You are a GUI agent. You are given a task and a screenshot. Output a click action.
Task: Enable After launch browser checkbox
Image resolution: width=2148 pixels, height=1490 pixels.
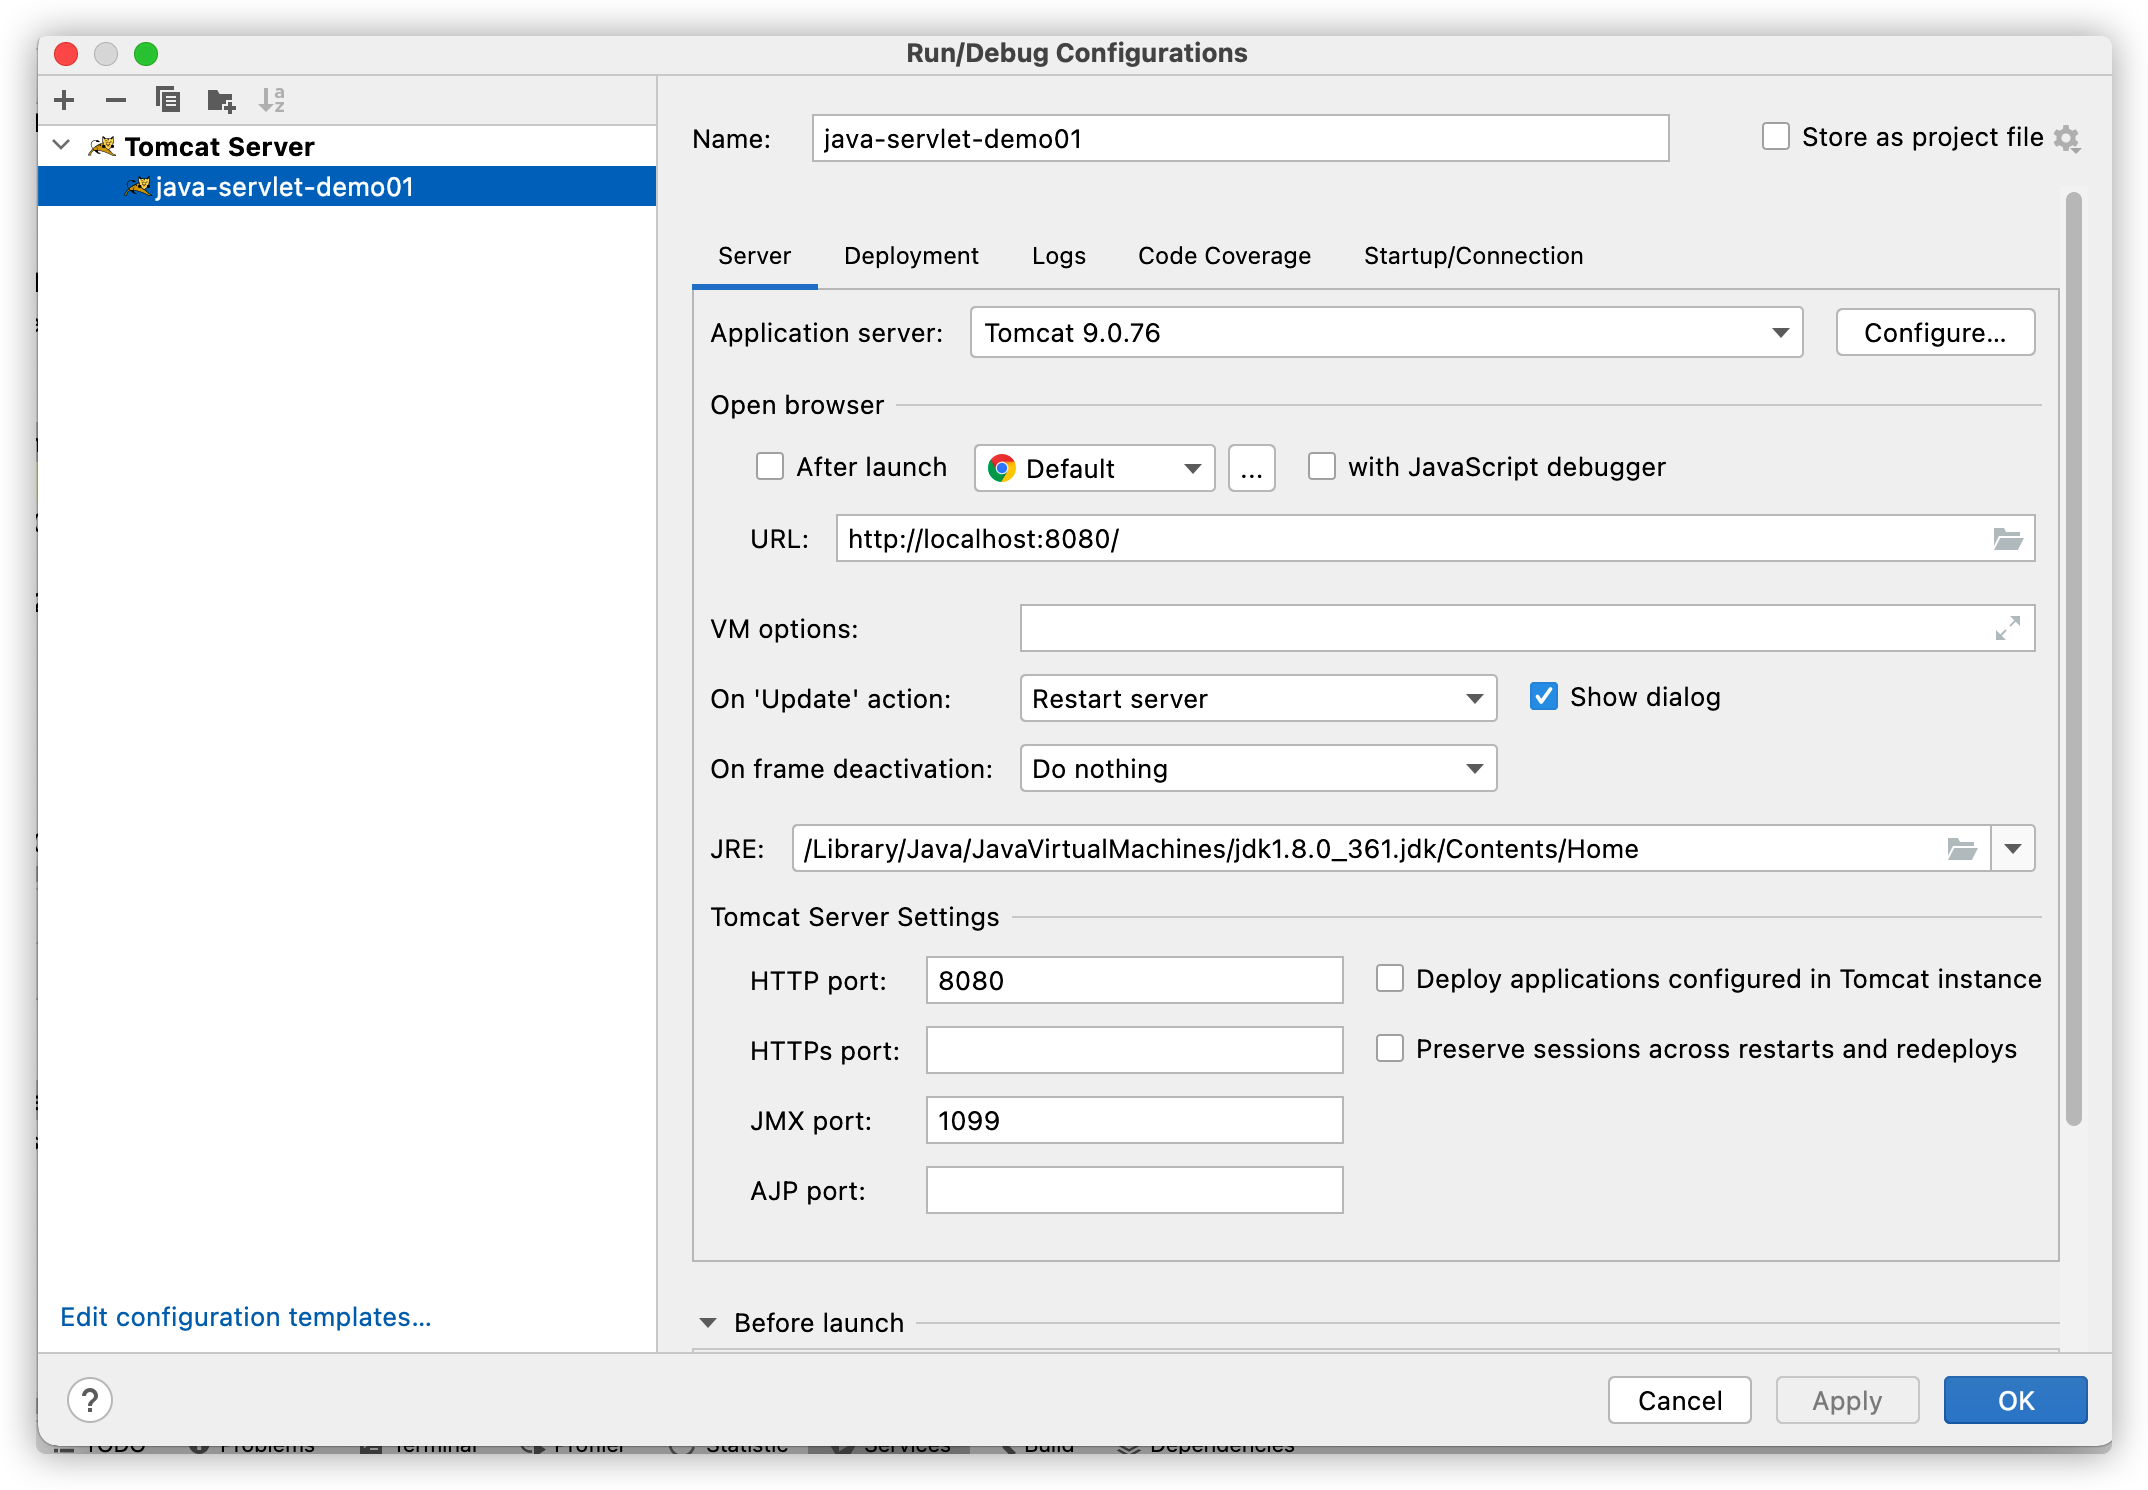click(x=770, y=467)
